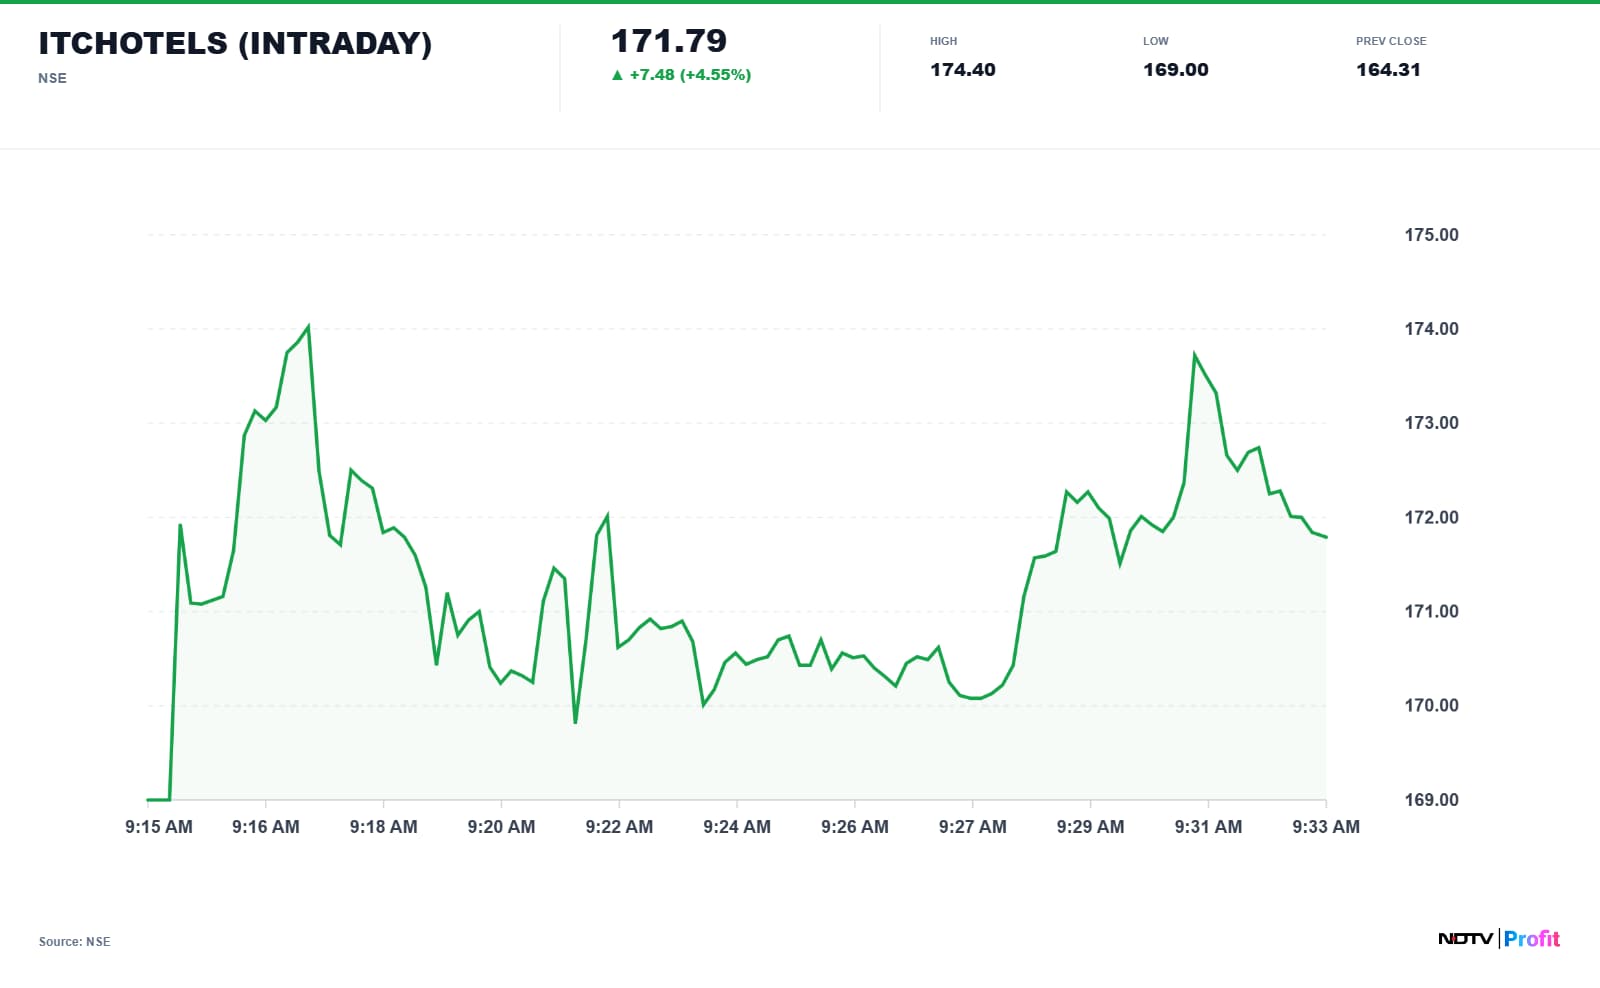Click the ITCHOTELS (INTRADAY) title
This screenshot has height=988, width=1600.
coord(235,43)
